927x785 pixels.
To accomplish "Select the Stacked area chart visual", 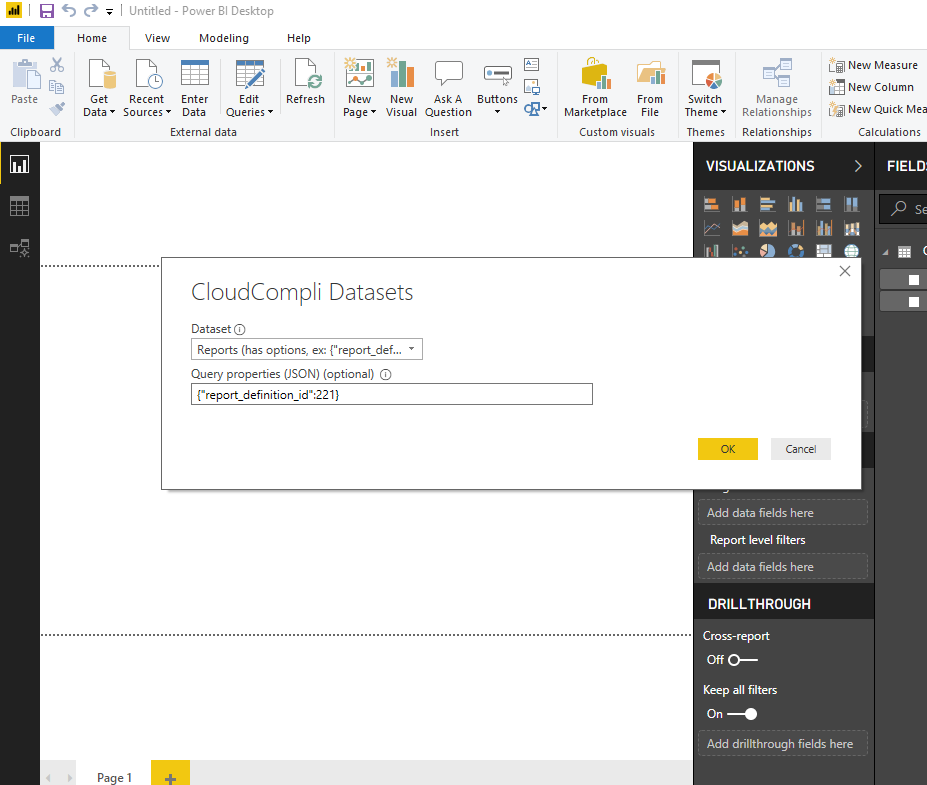I will pos(767,228).
